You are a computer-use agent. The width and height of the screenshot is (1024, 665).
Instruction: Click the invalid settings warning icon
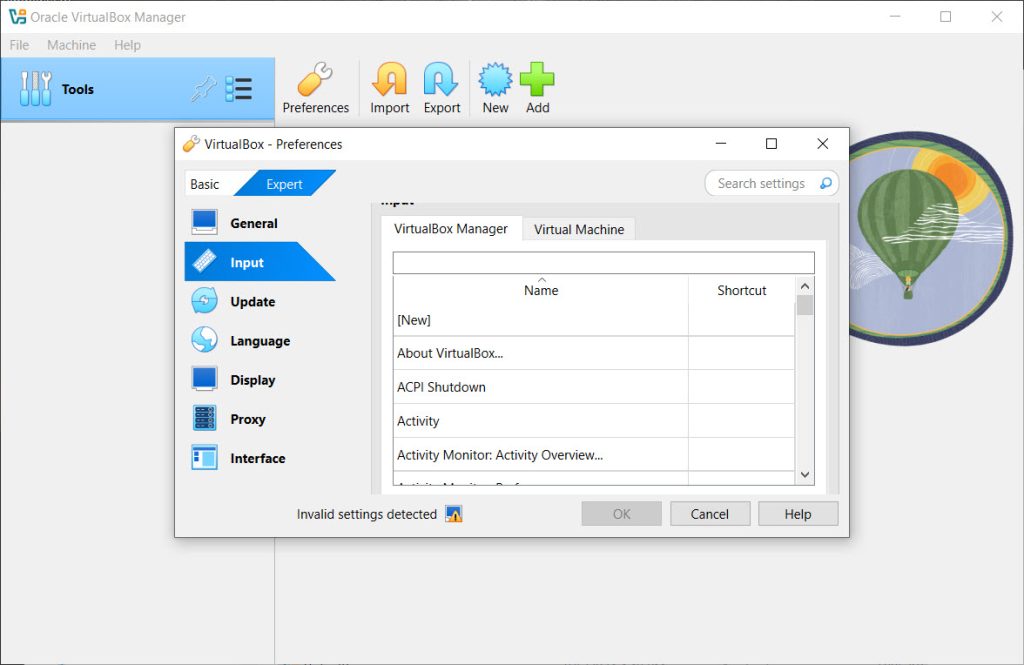pyautogui.click(x=453, y=514)
